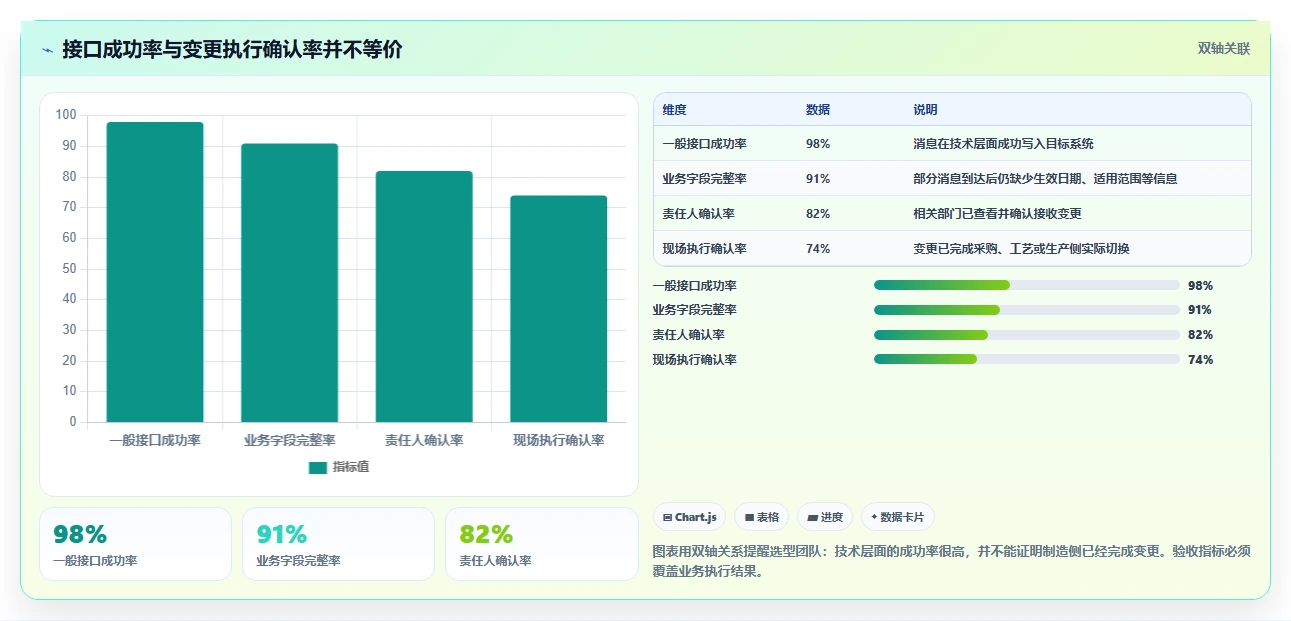Click the 现场执行确认率 bar in the chart

point(558,309)
